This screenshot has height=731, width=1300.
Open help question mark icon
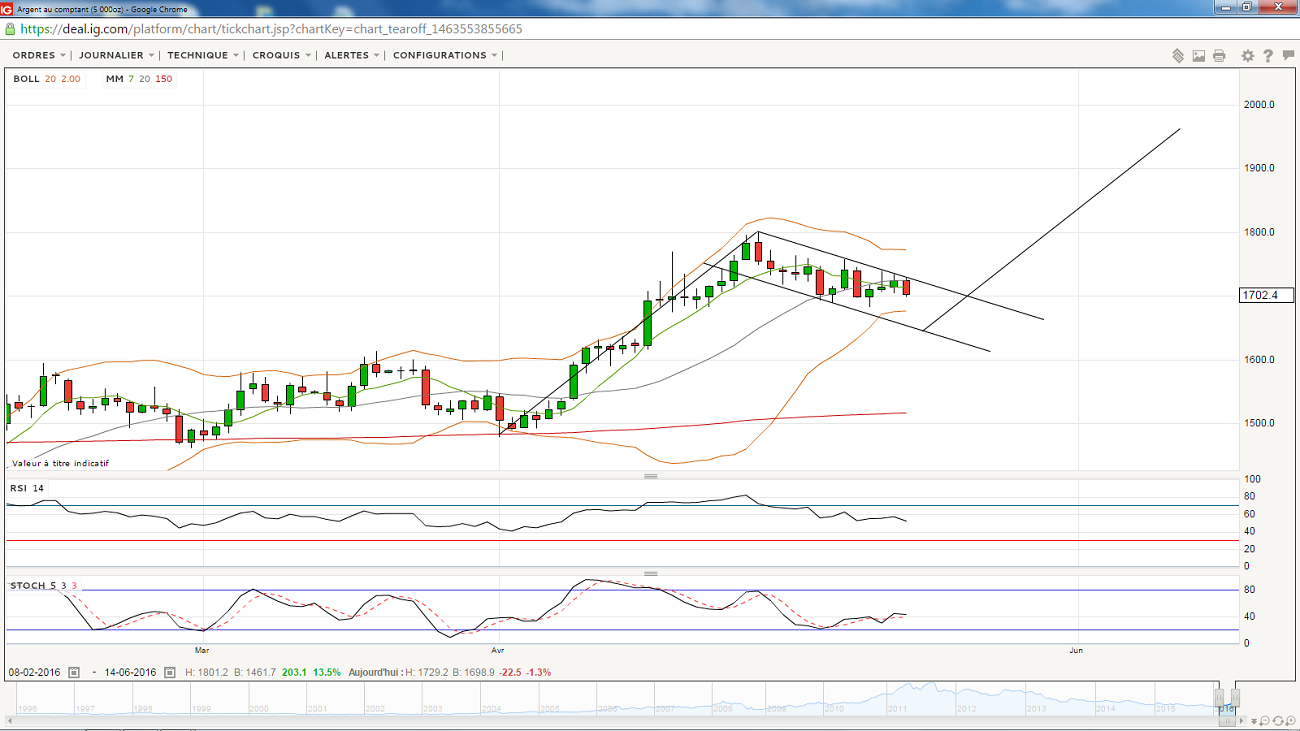(1268, 56)
